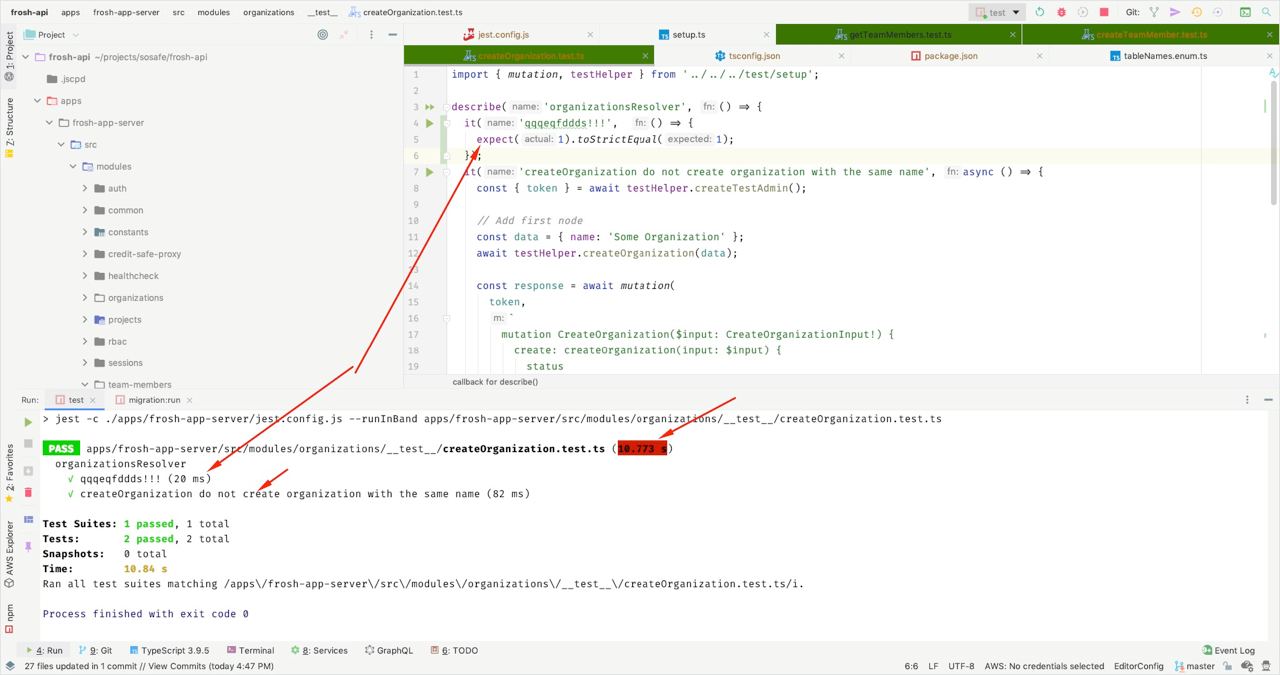Click LF line separator in status bar
This screenshot has height=675, width=1280.
(x=933, y=666)
